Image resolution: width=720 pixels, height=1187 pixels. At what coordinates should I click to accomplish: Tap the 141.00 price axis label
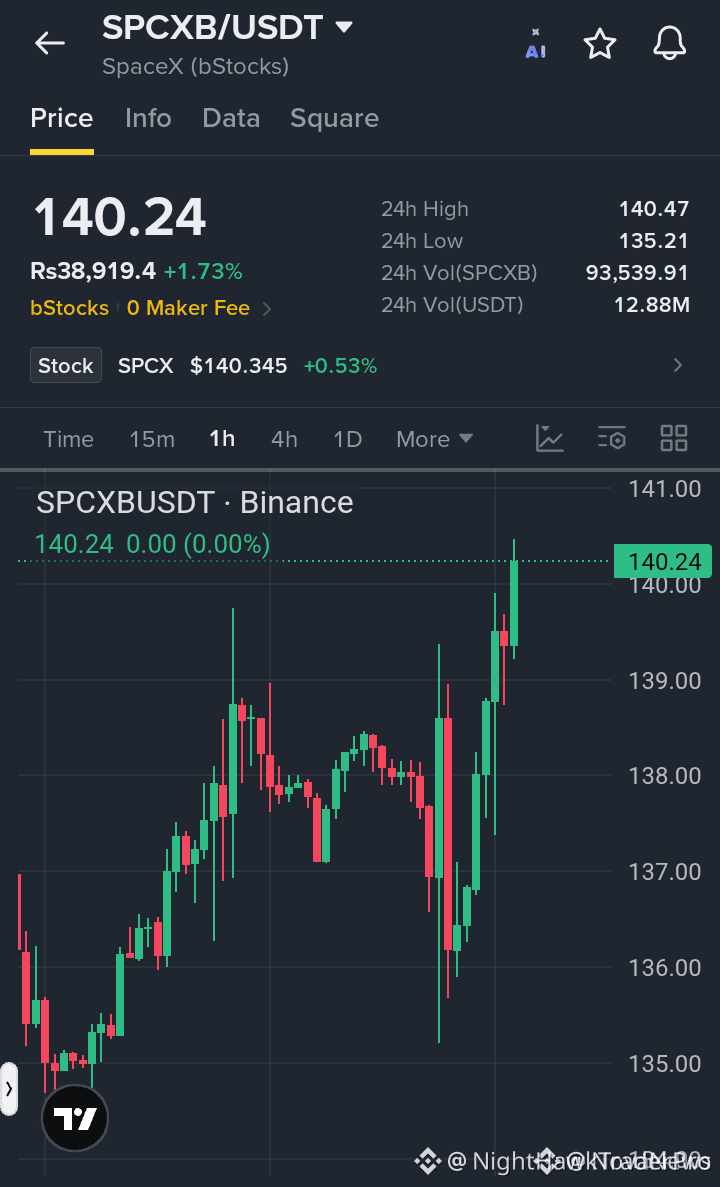[665, 489]
